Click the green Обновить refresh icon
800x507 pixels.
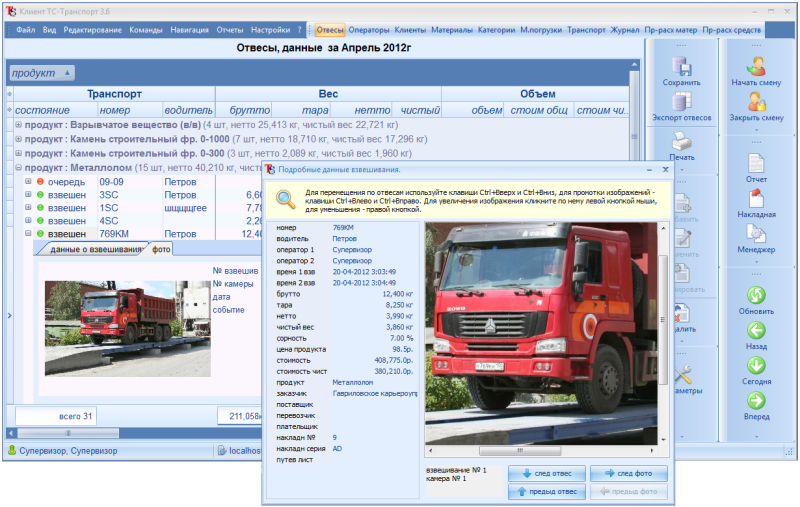coord(756,295)
